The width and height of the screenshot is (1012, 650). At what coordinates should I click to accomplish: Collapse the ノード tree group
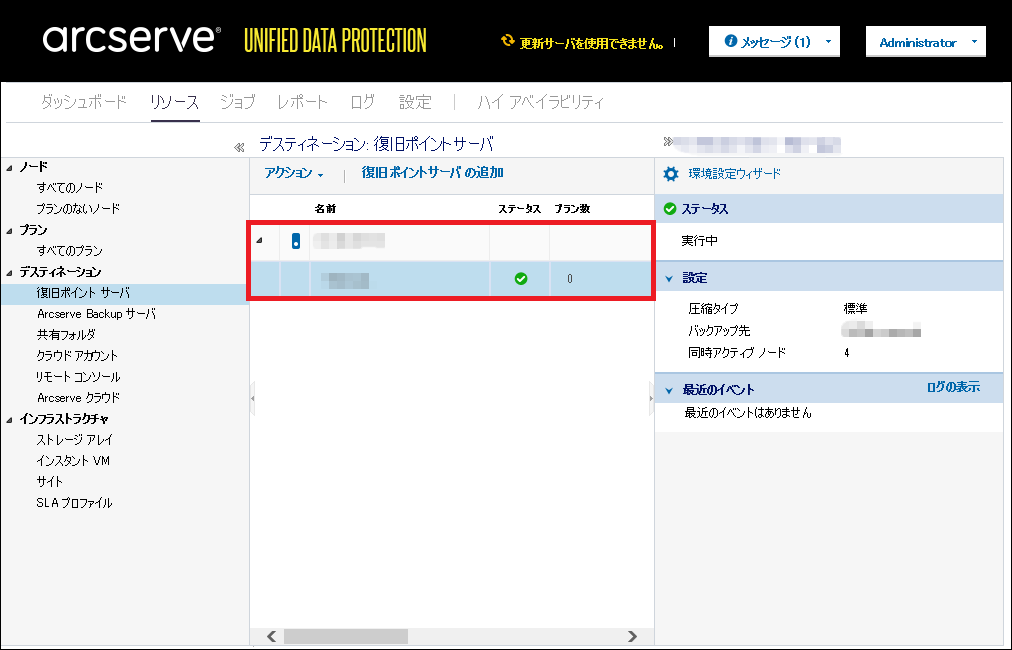pyautogui.click(x=10, y=168)
